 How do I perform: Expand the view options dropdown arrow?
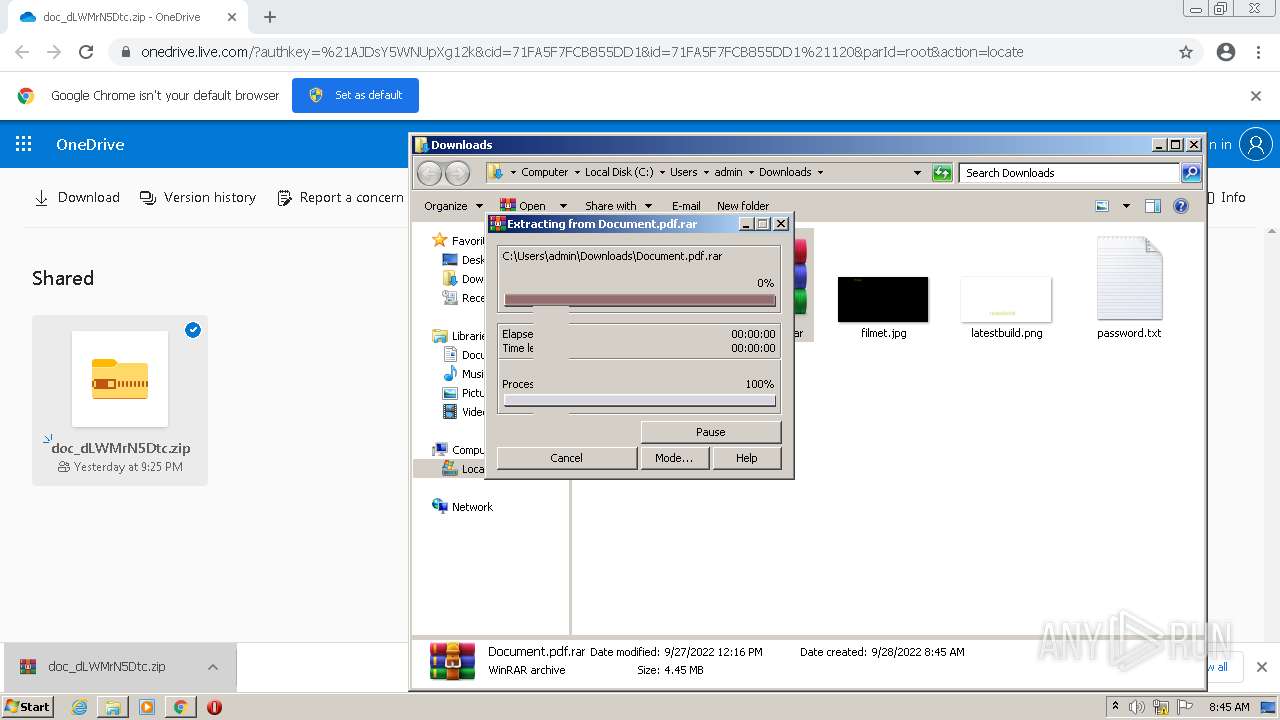point(1126,206)
